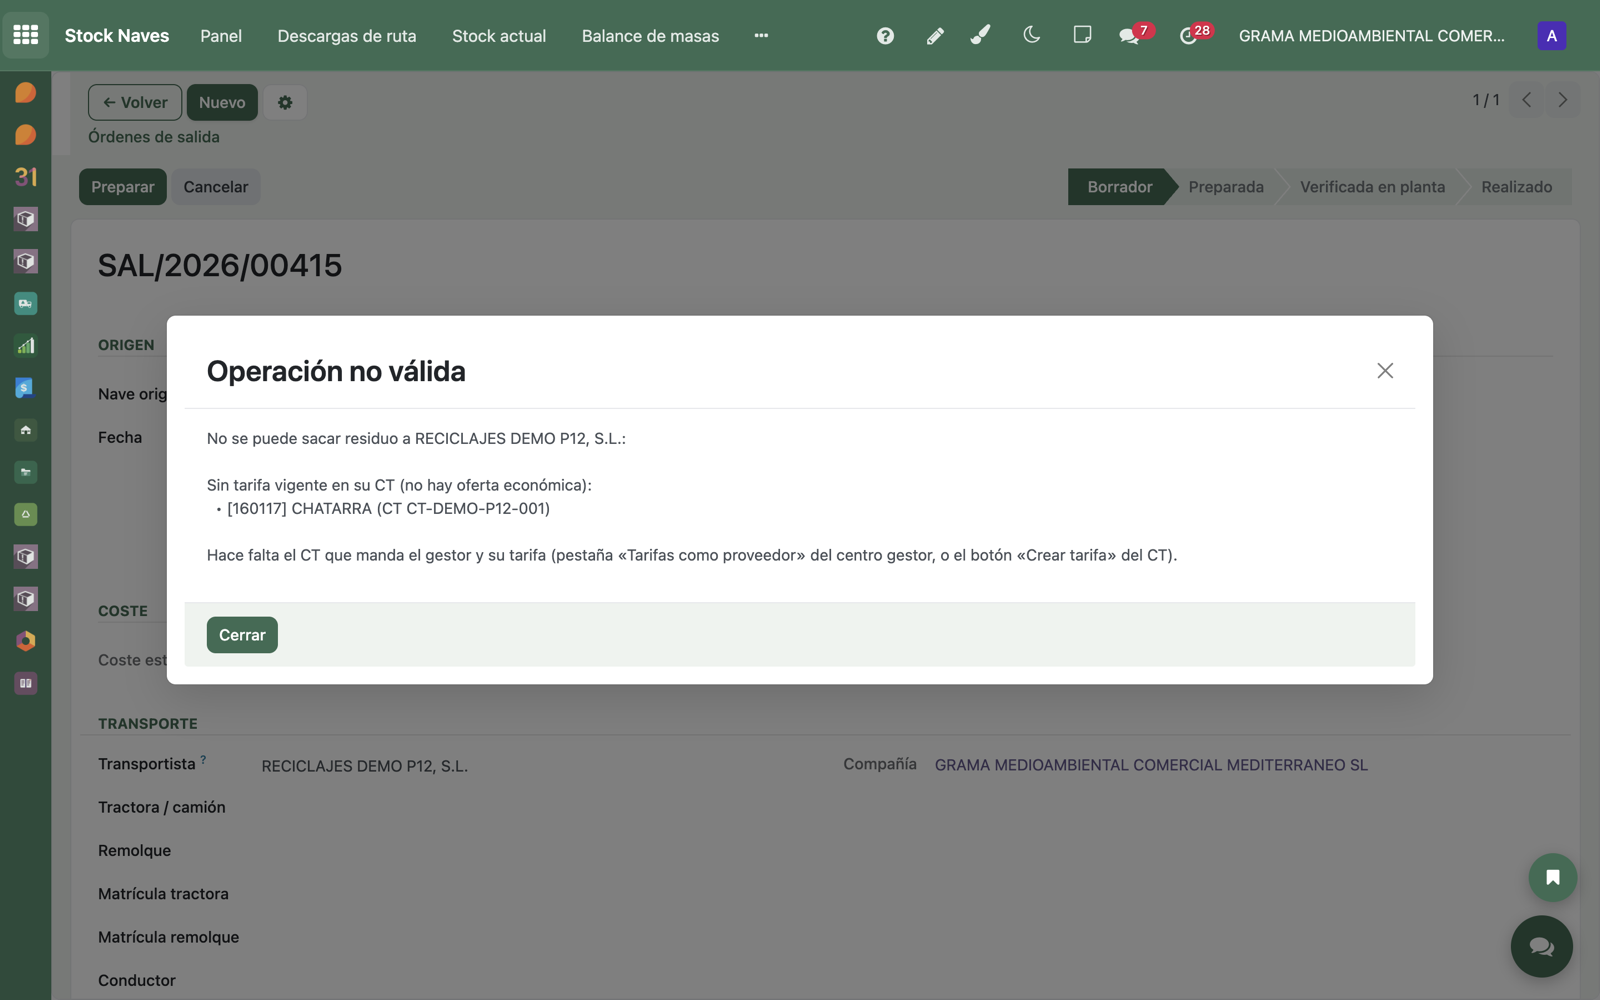This screenshot has height=1000, width=1600.
Task: Open the green recycling triangle sidebar app
Action: [x=26, y=514]
